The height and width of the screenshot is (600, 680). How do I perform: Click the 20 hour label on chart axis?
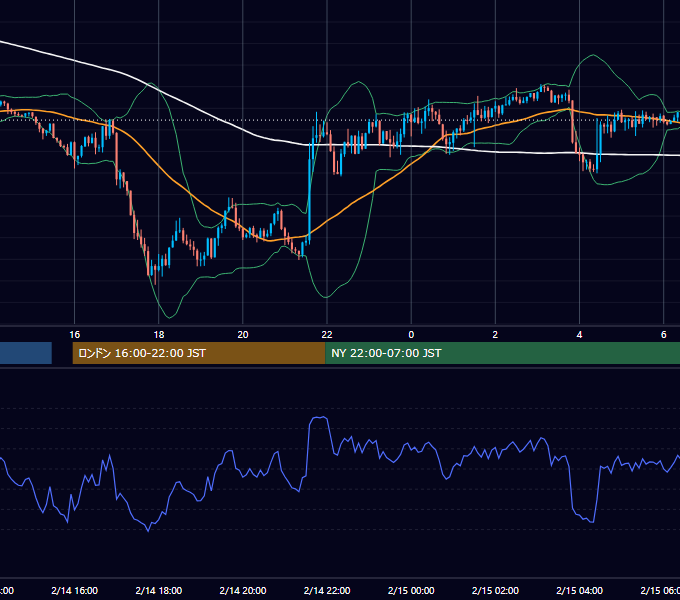pyautogui.click(x=243, y=335)
